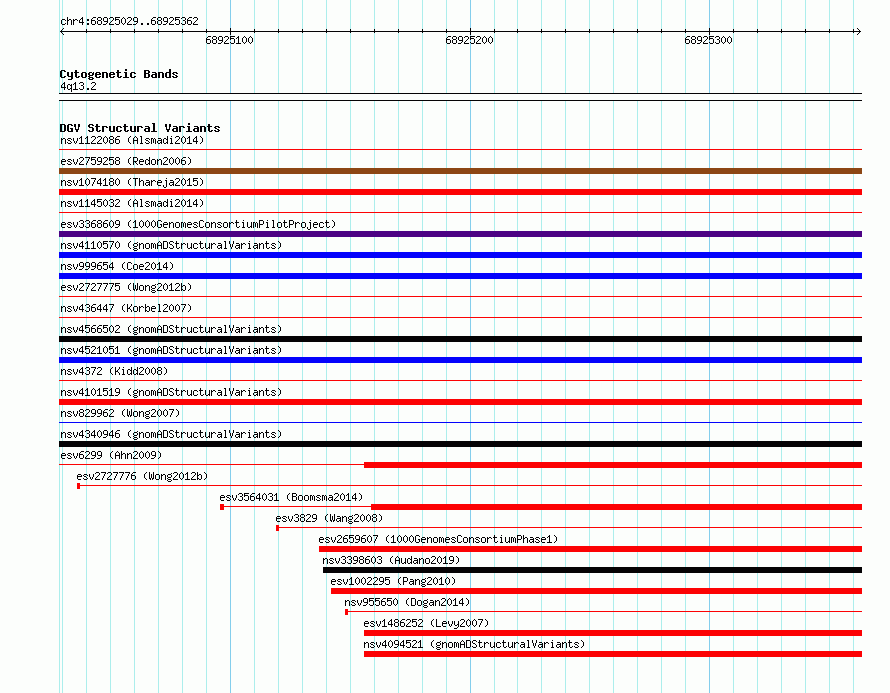Click esv3829 (Wang2008) label
This screenshot has width=890, height=693.
pos(329,518)
